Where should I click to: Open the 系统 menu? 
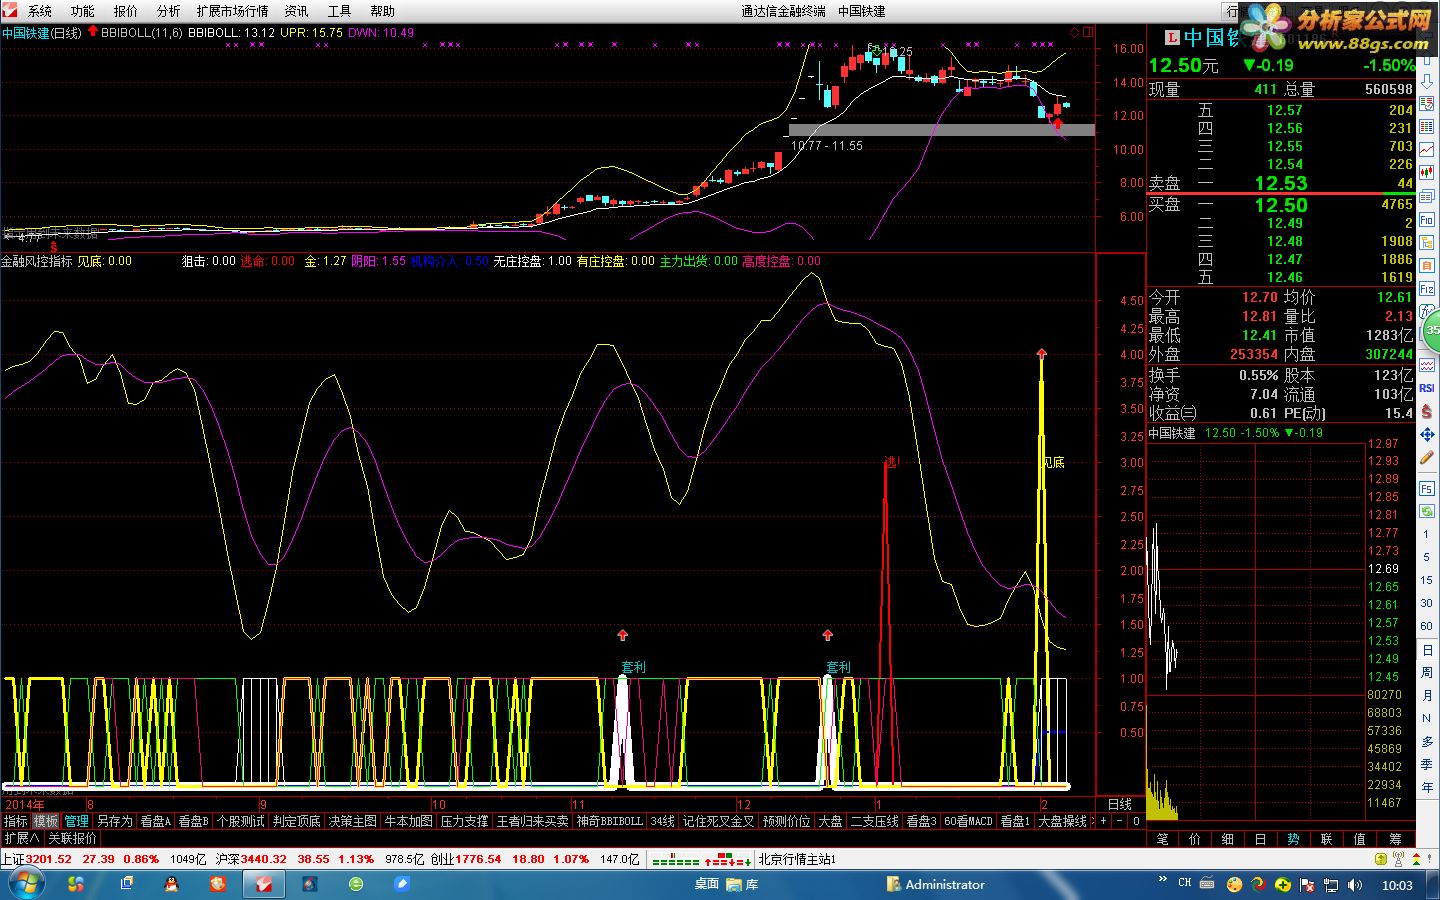40,11
